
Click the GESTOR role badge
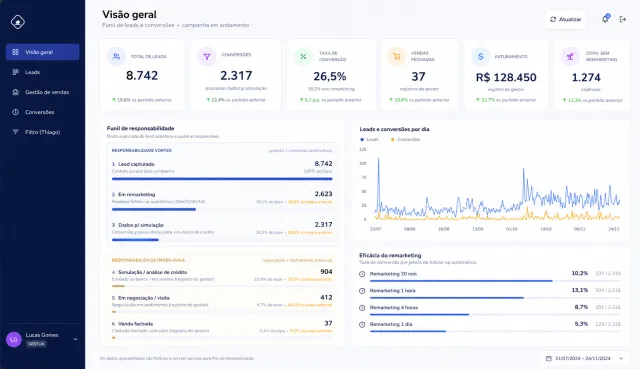click(36, 344)
